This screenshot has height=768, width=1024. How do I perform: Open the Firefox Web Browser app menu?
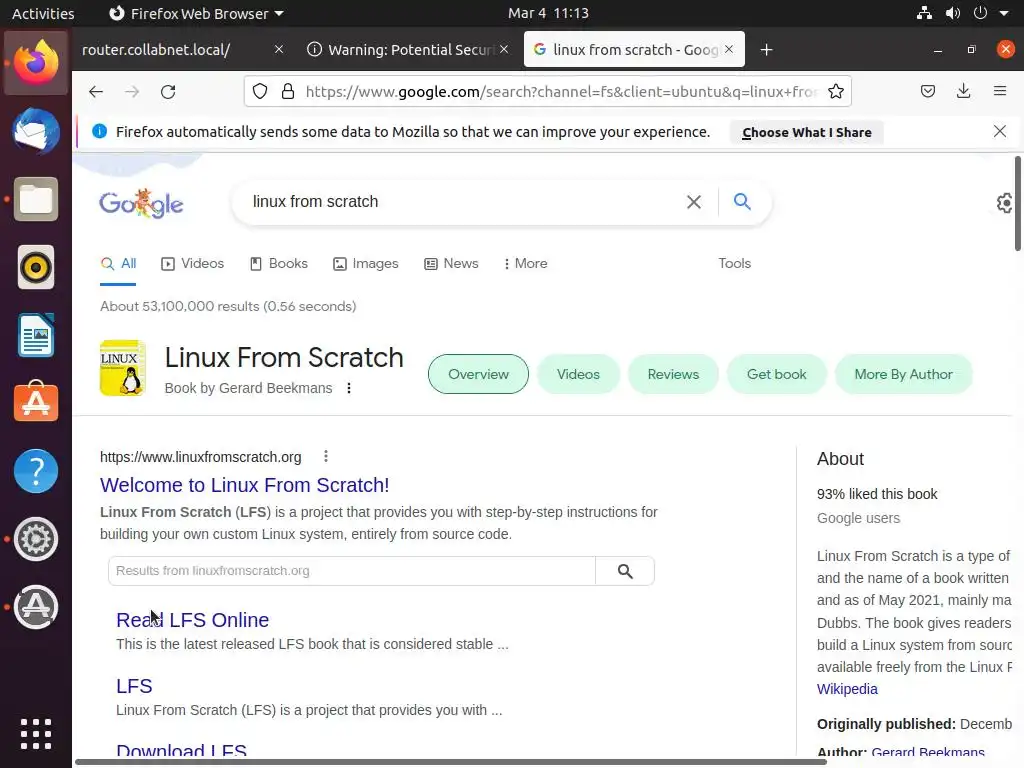click(x=196, y=13)
